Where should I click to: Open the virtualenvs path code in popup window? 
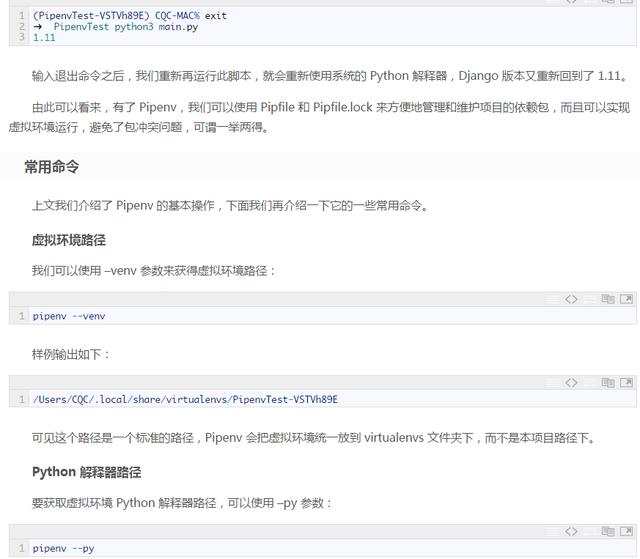626,383
